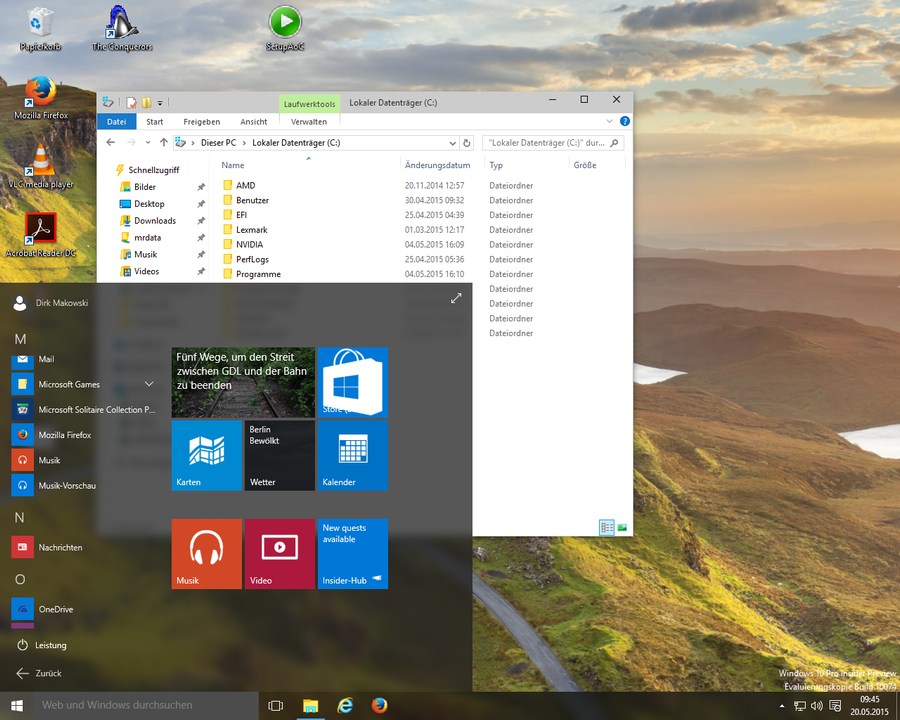Screen dimensions: 900x720
Task: Open File Explorer from the taskbar
Action: coord(311,706)
